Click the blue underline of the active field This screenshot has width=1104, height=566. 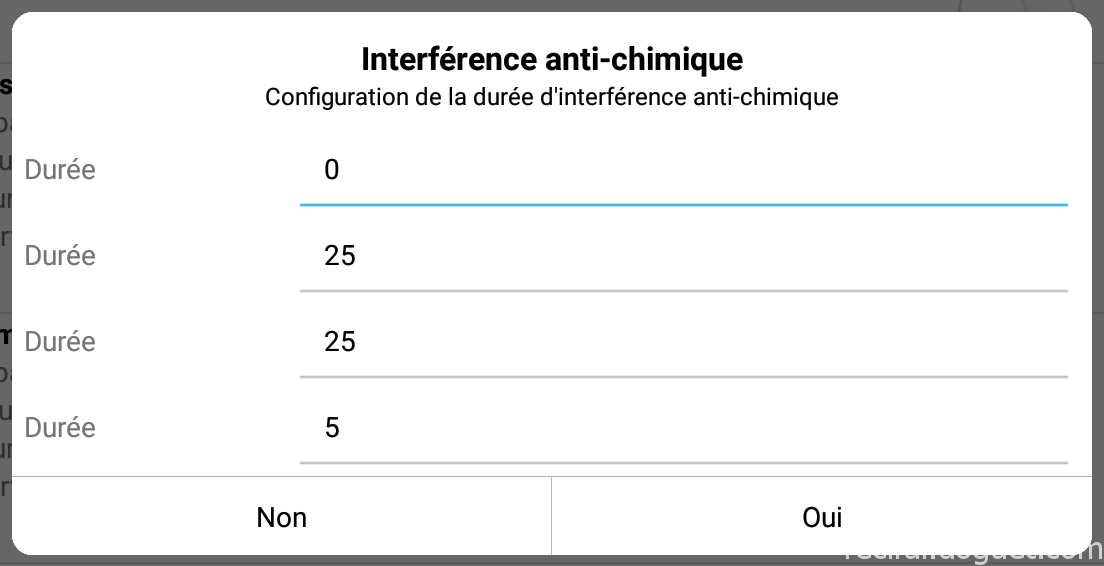(684, 205)
